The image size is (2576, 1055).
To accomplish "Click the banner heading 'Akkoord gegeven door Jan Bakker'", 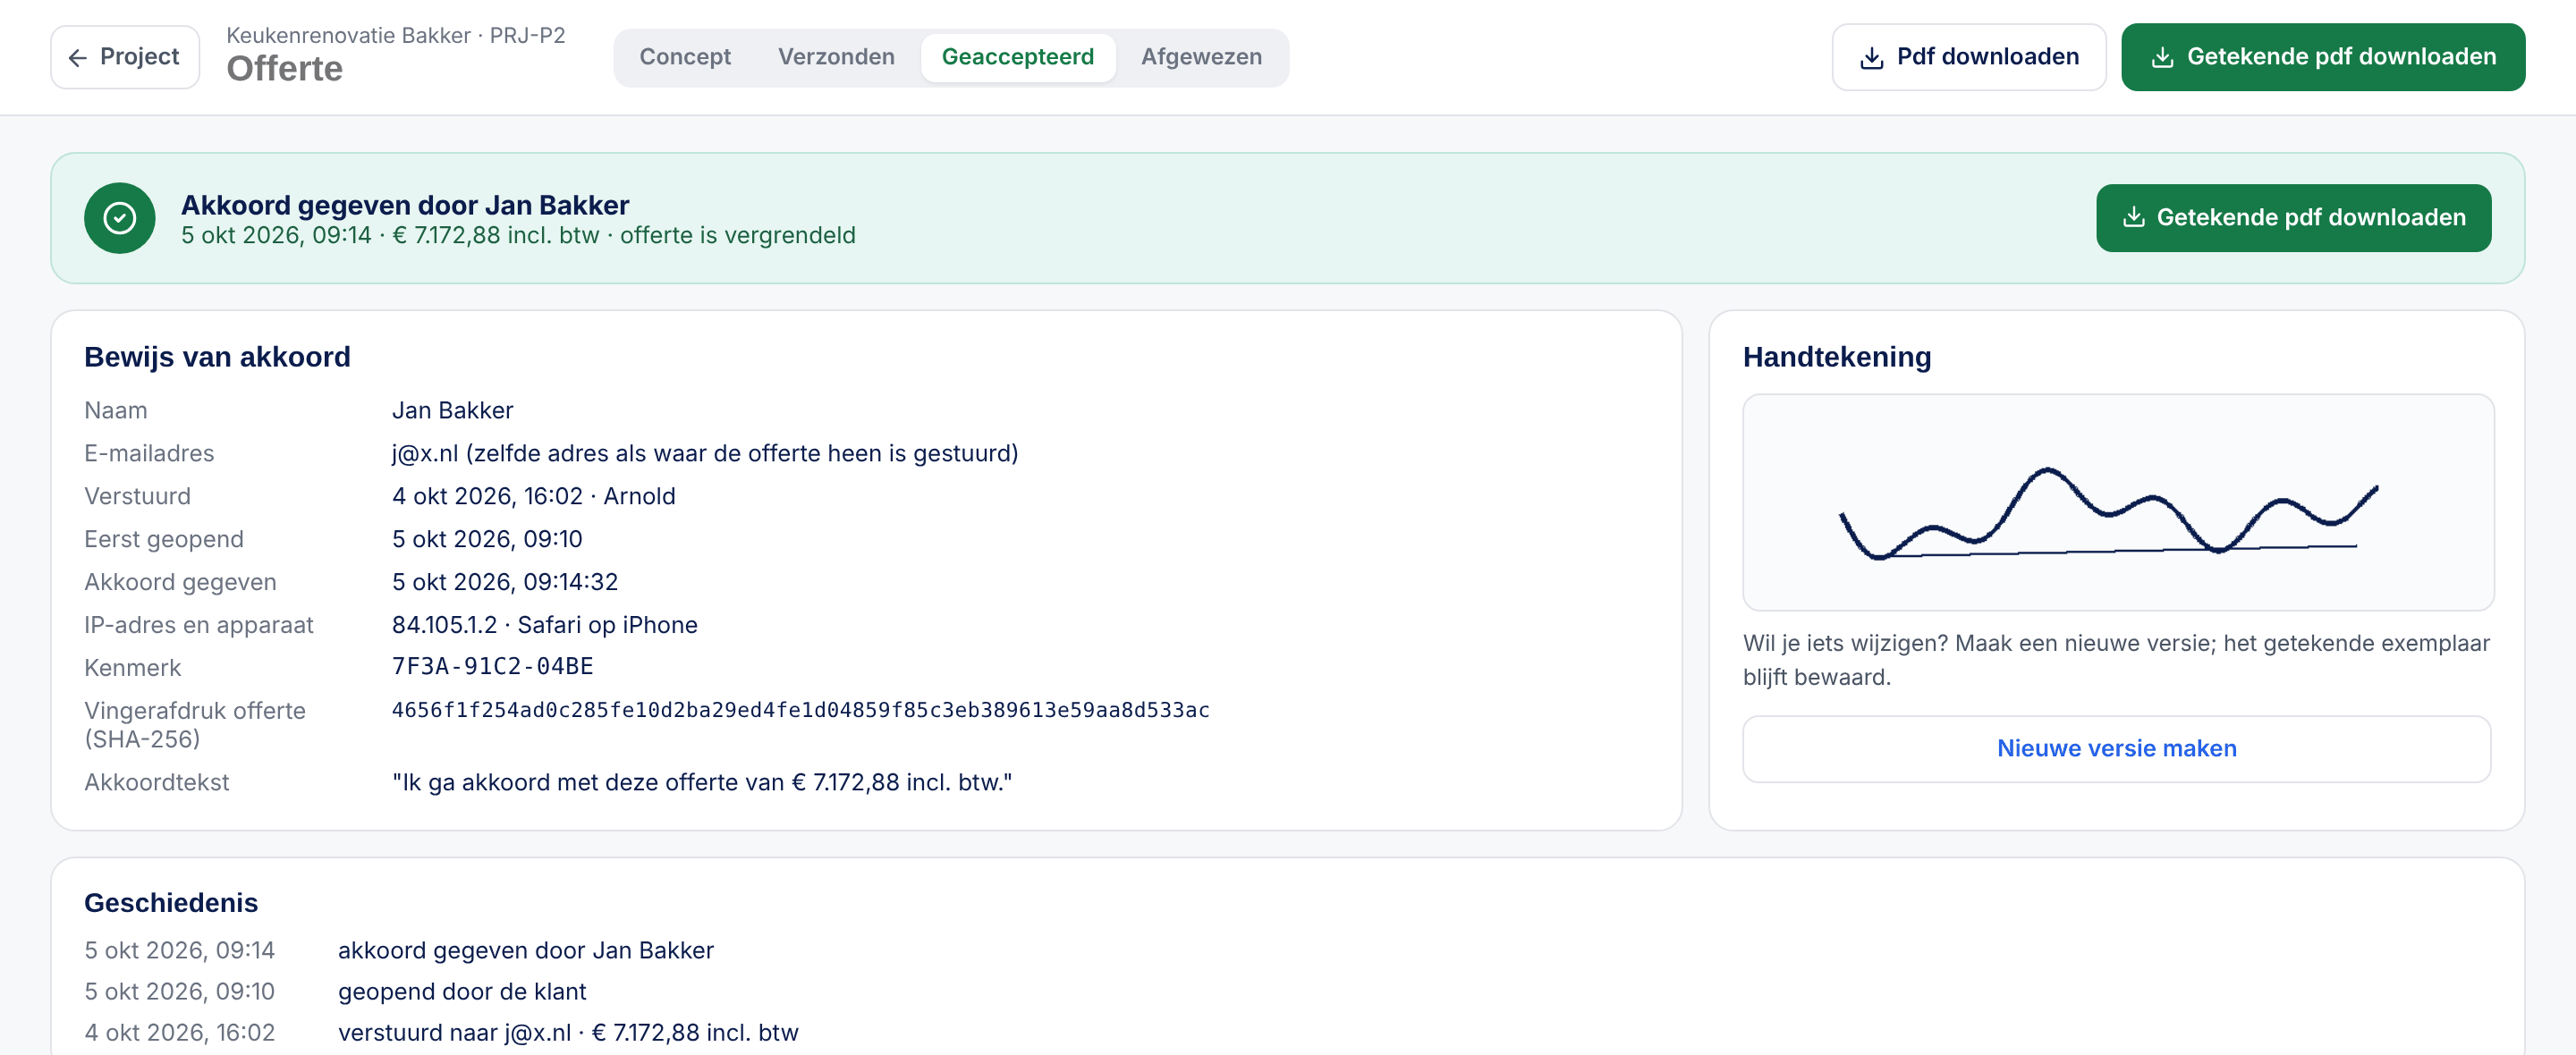I will [x=405, y=205].
